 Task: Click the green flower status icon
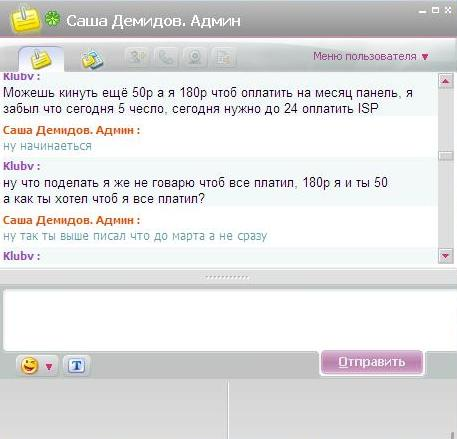pyautogui.click(x=53, y=19)
